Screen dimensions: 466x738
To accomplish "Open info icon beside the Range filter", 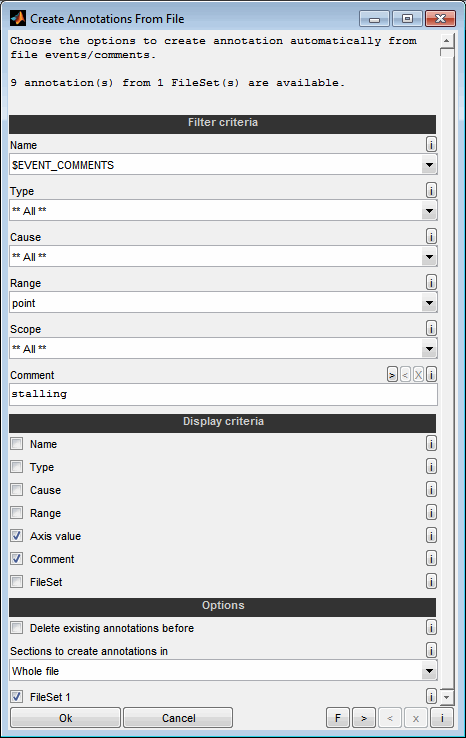I will pyautogui.click(x=431, y=282).
